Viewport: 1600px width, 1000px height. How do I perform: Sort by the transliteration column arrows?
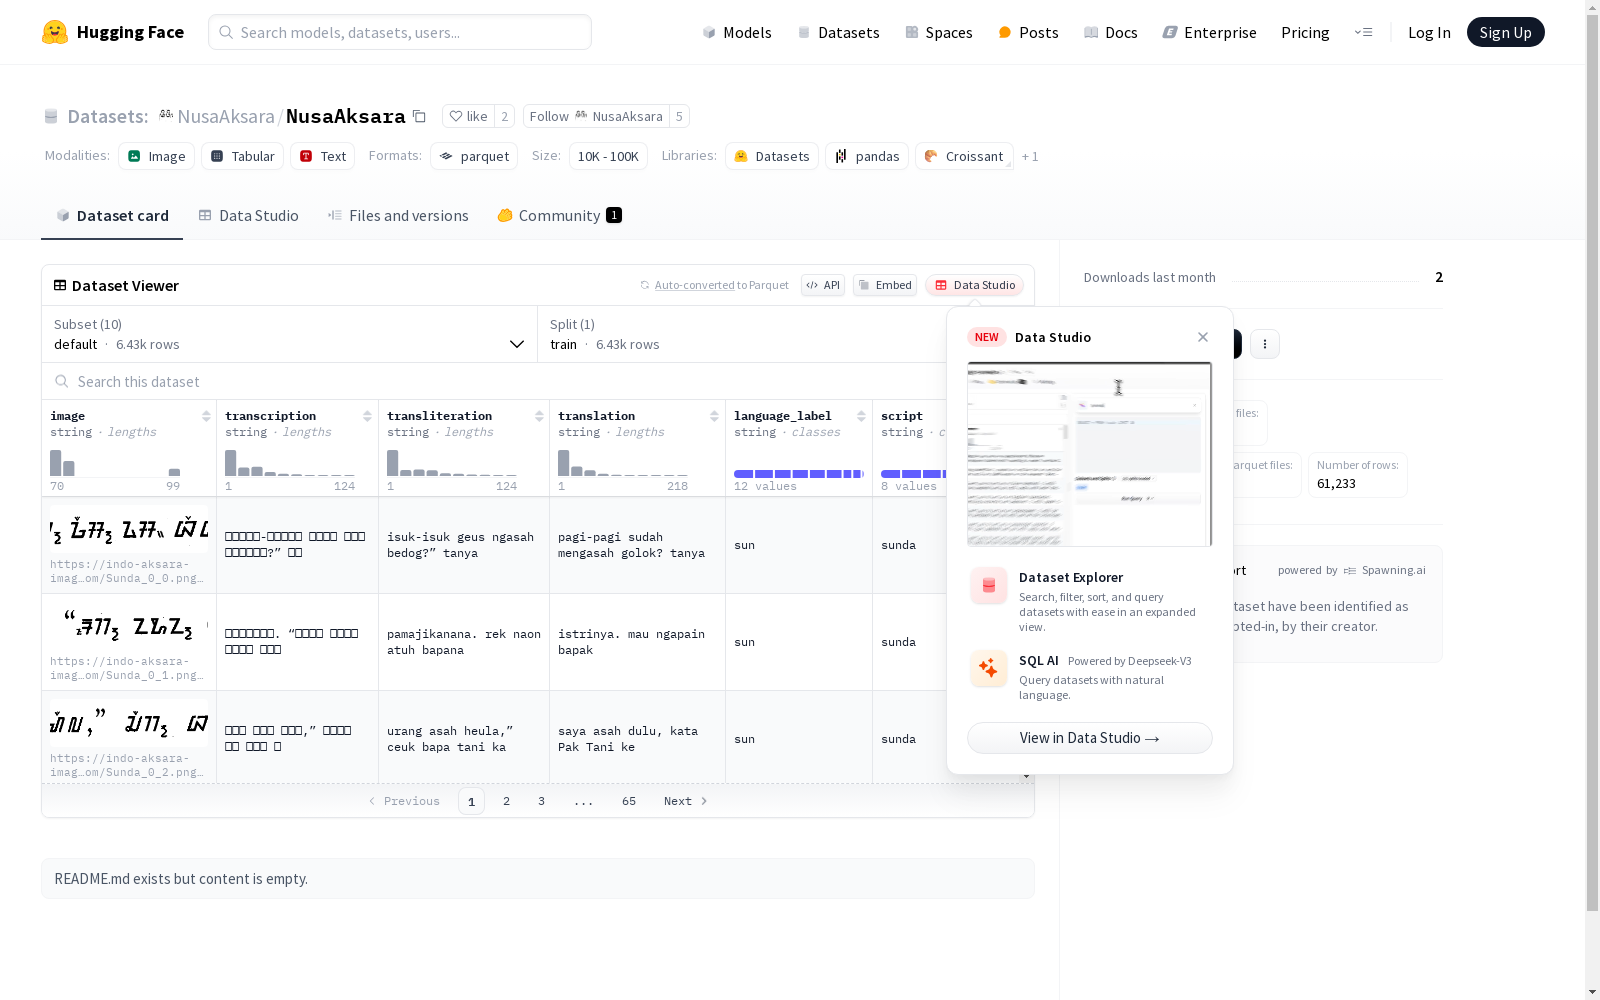(x=539, y=416)
